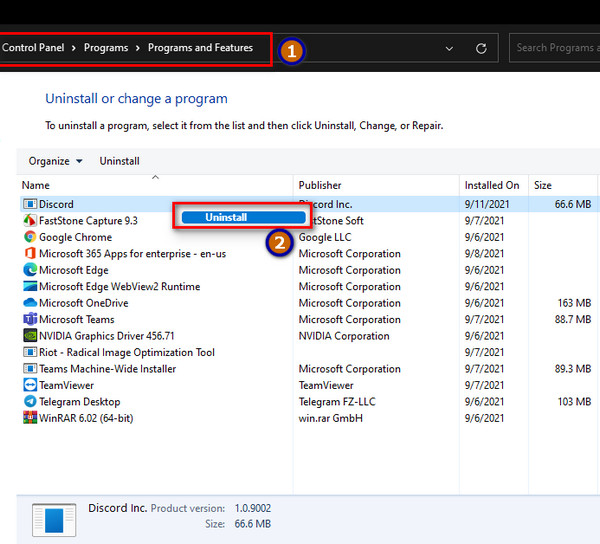600x544 pixels.
Task: Click the Microsoft OneDrive cloud icon
Action: (30, 303)
